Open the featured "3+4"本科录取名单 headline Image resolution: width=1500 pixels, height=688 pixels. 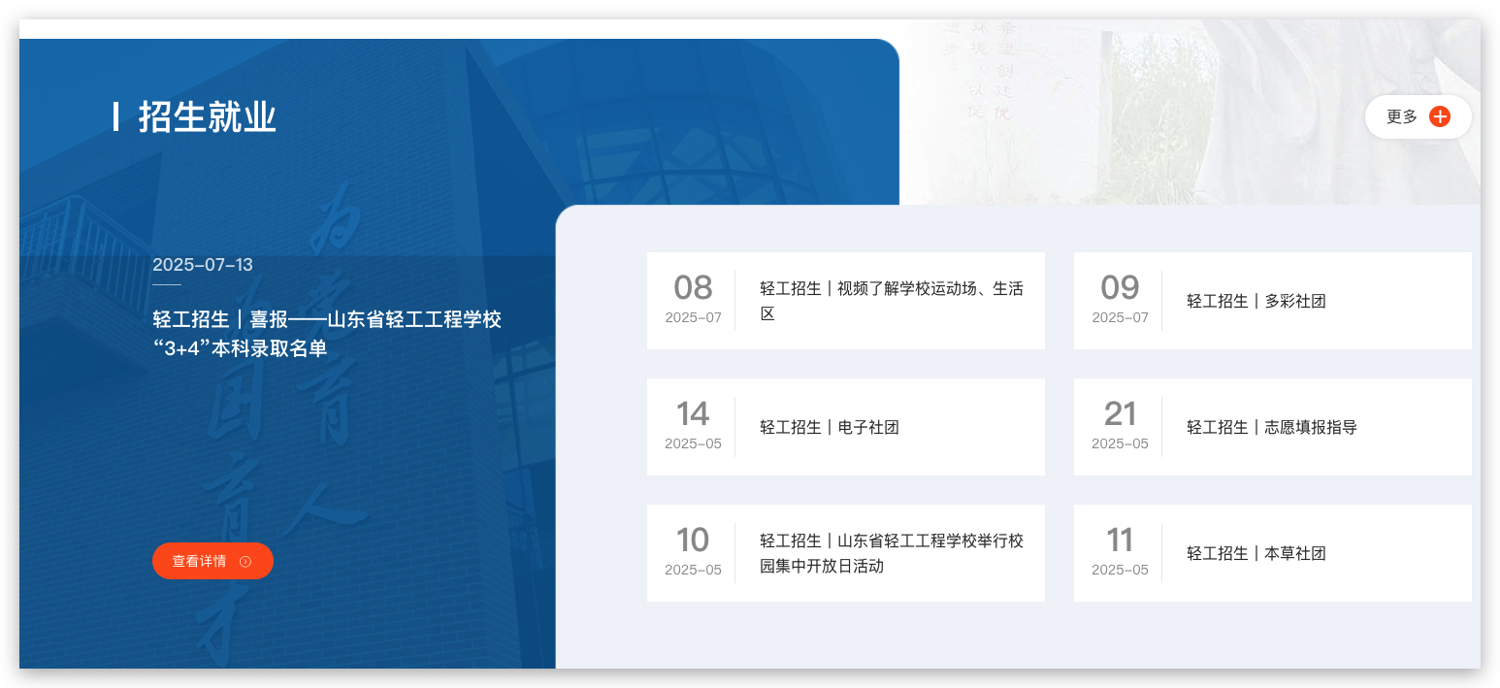click(327, 334)
